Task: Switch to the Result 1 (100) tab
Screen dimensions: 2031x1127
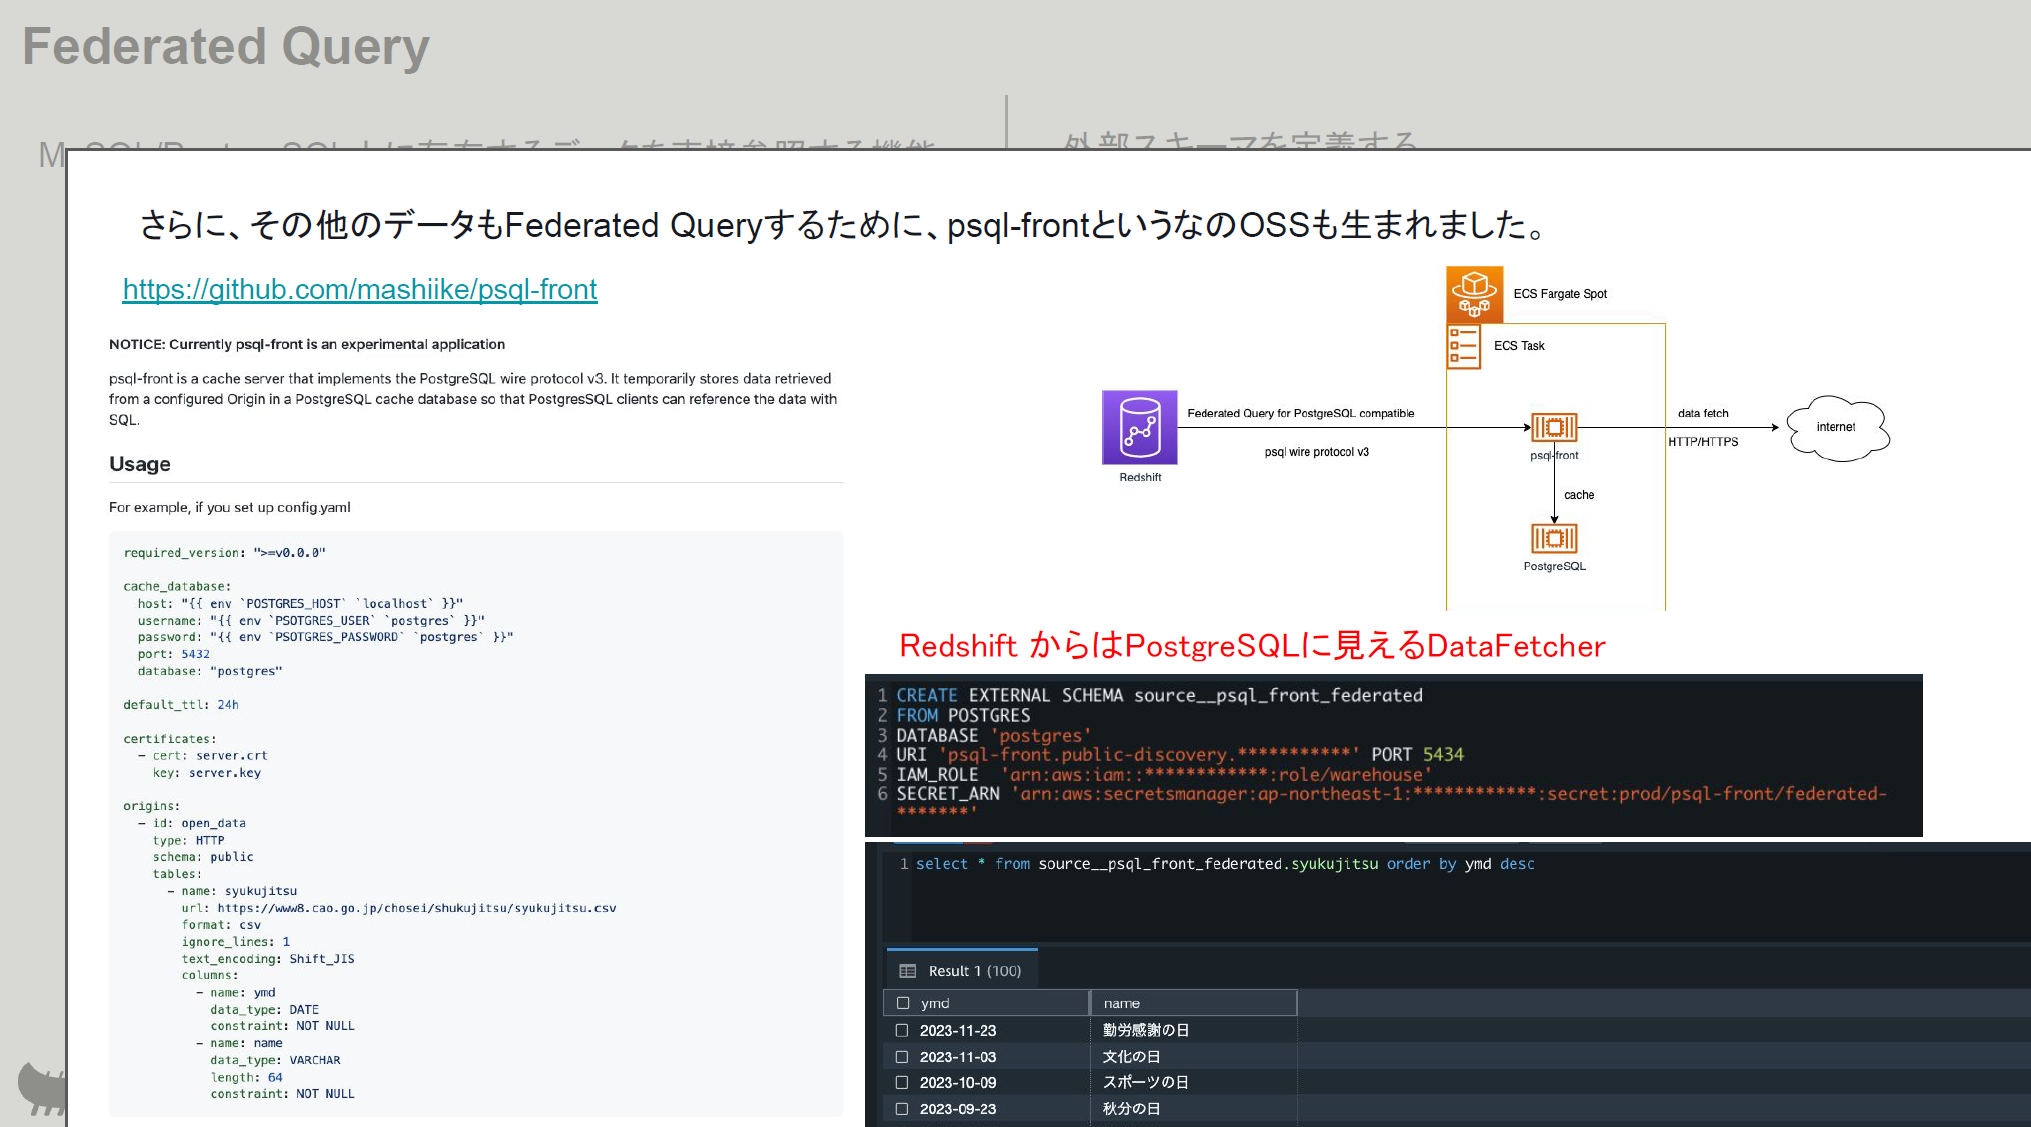Action: [974, 971]
